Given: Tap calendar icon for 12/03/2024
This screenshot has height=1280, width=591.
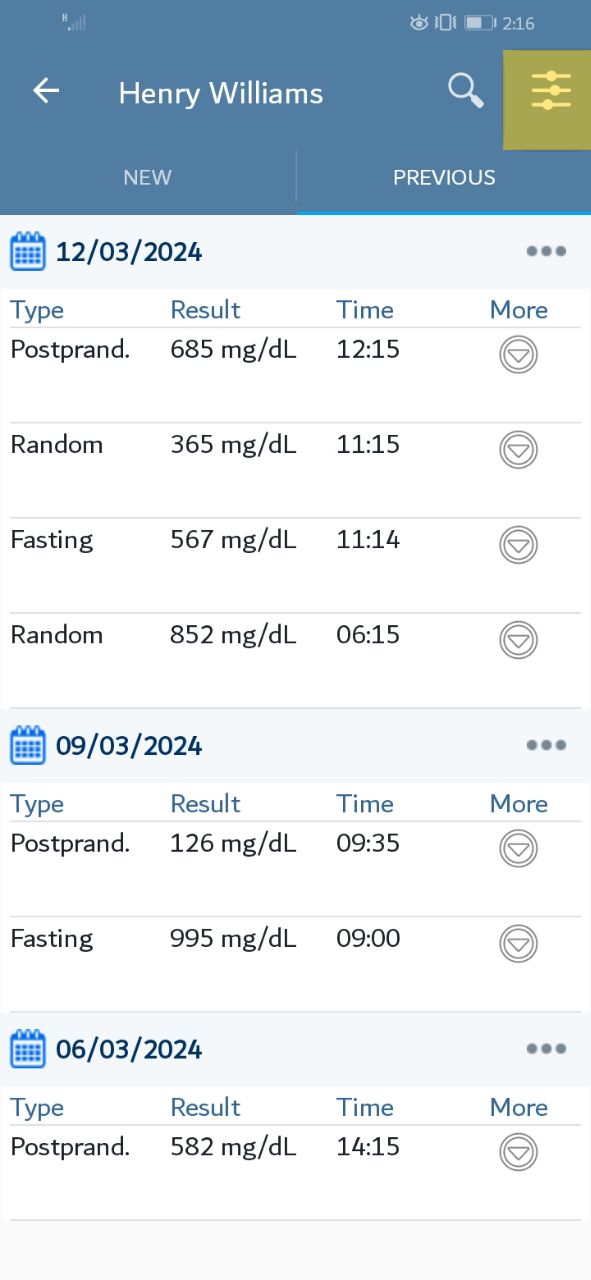Looking at the screenshot, I should click(x=28, y=251).
